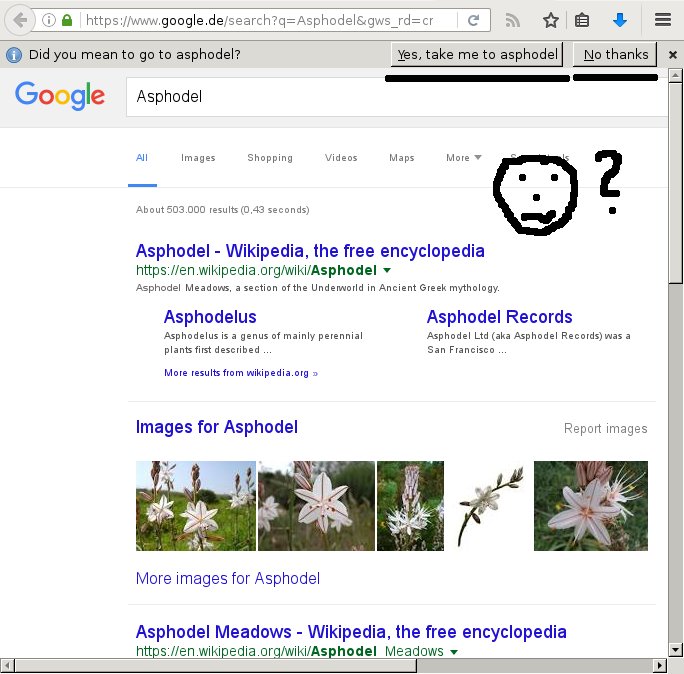This screenshot has height=674, width=684.
Task: Expand dropdown arrow next to Asphodel Meadows URL
Action: click(x=454, y=652)
